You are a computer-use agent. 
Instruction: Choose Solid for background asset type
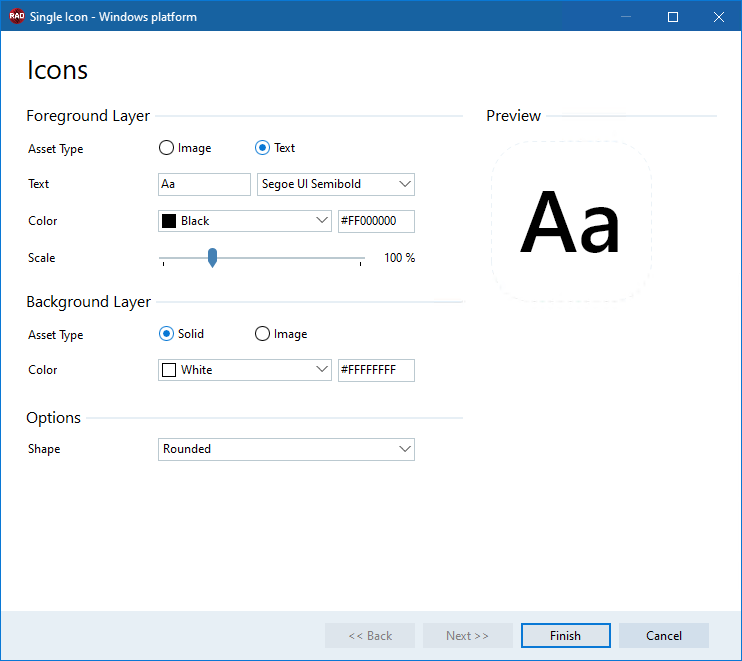[182, 334]
